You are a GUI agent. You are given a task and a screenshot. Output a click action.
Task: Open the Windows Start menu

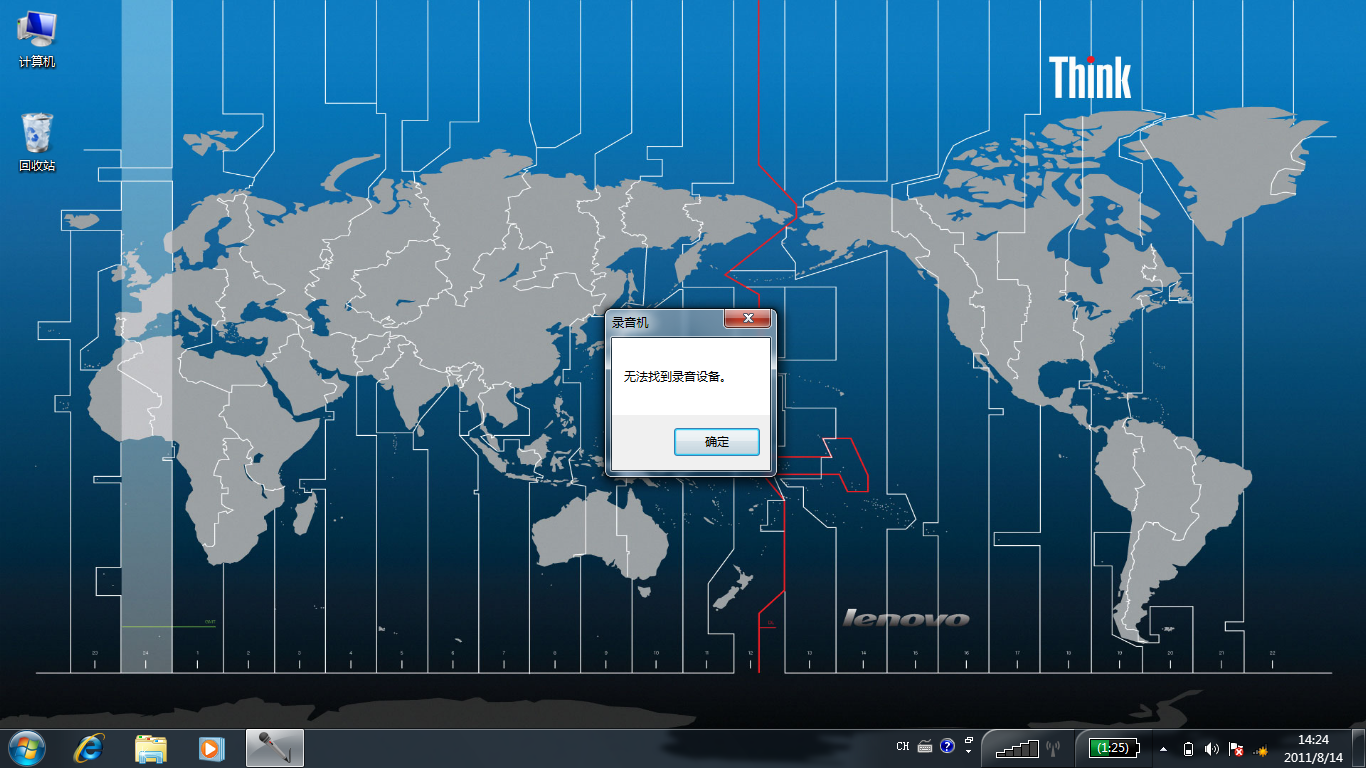[x=27, y=747]
